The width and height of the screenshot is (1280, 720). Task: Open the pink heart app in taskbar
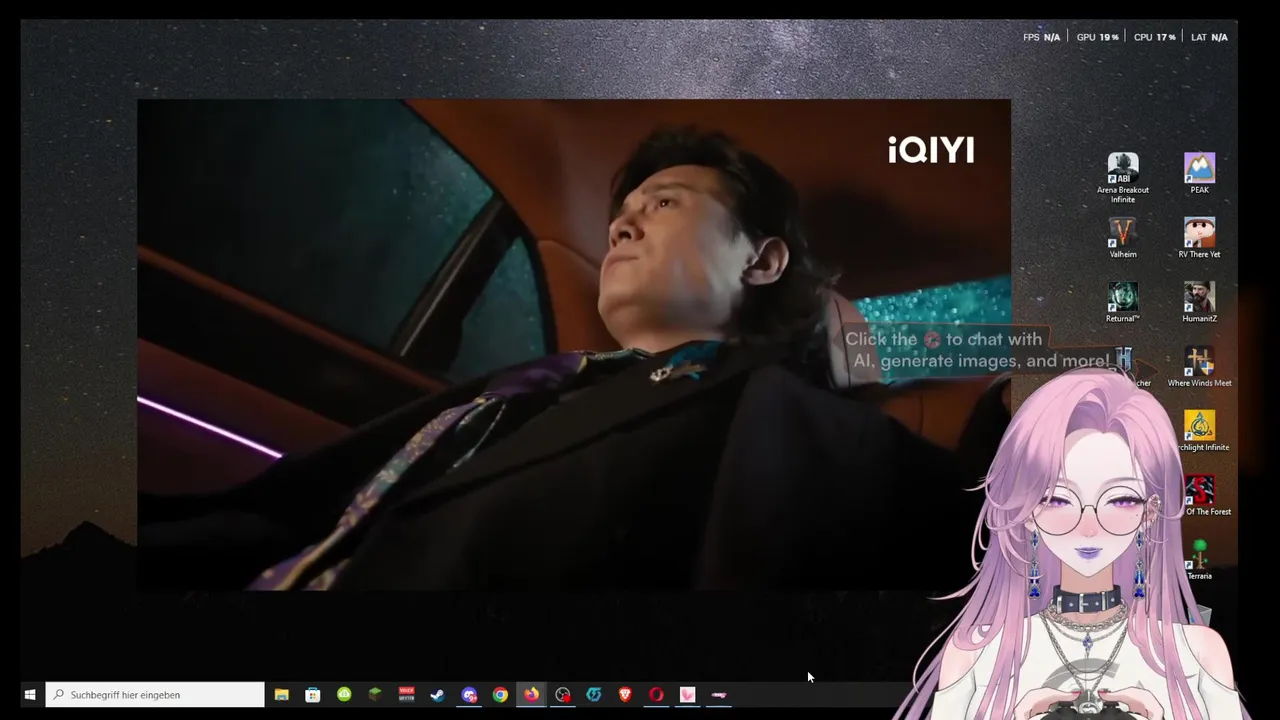pos(687,695)
